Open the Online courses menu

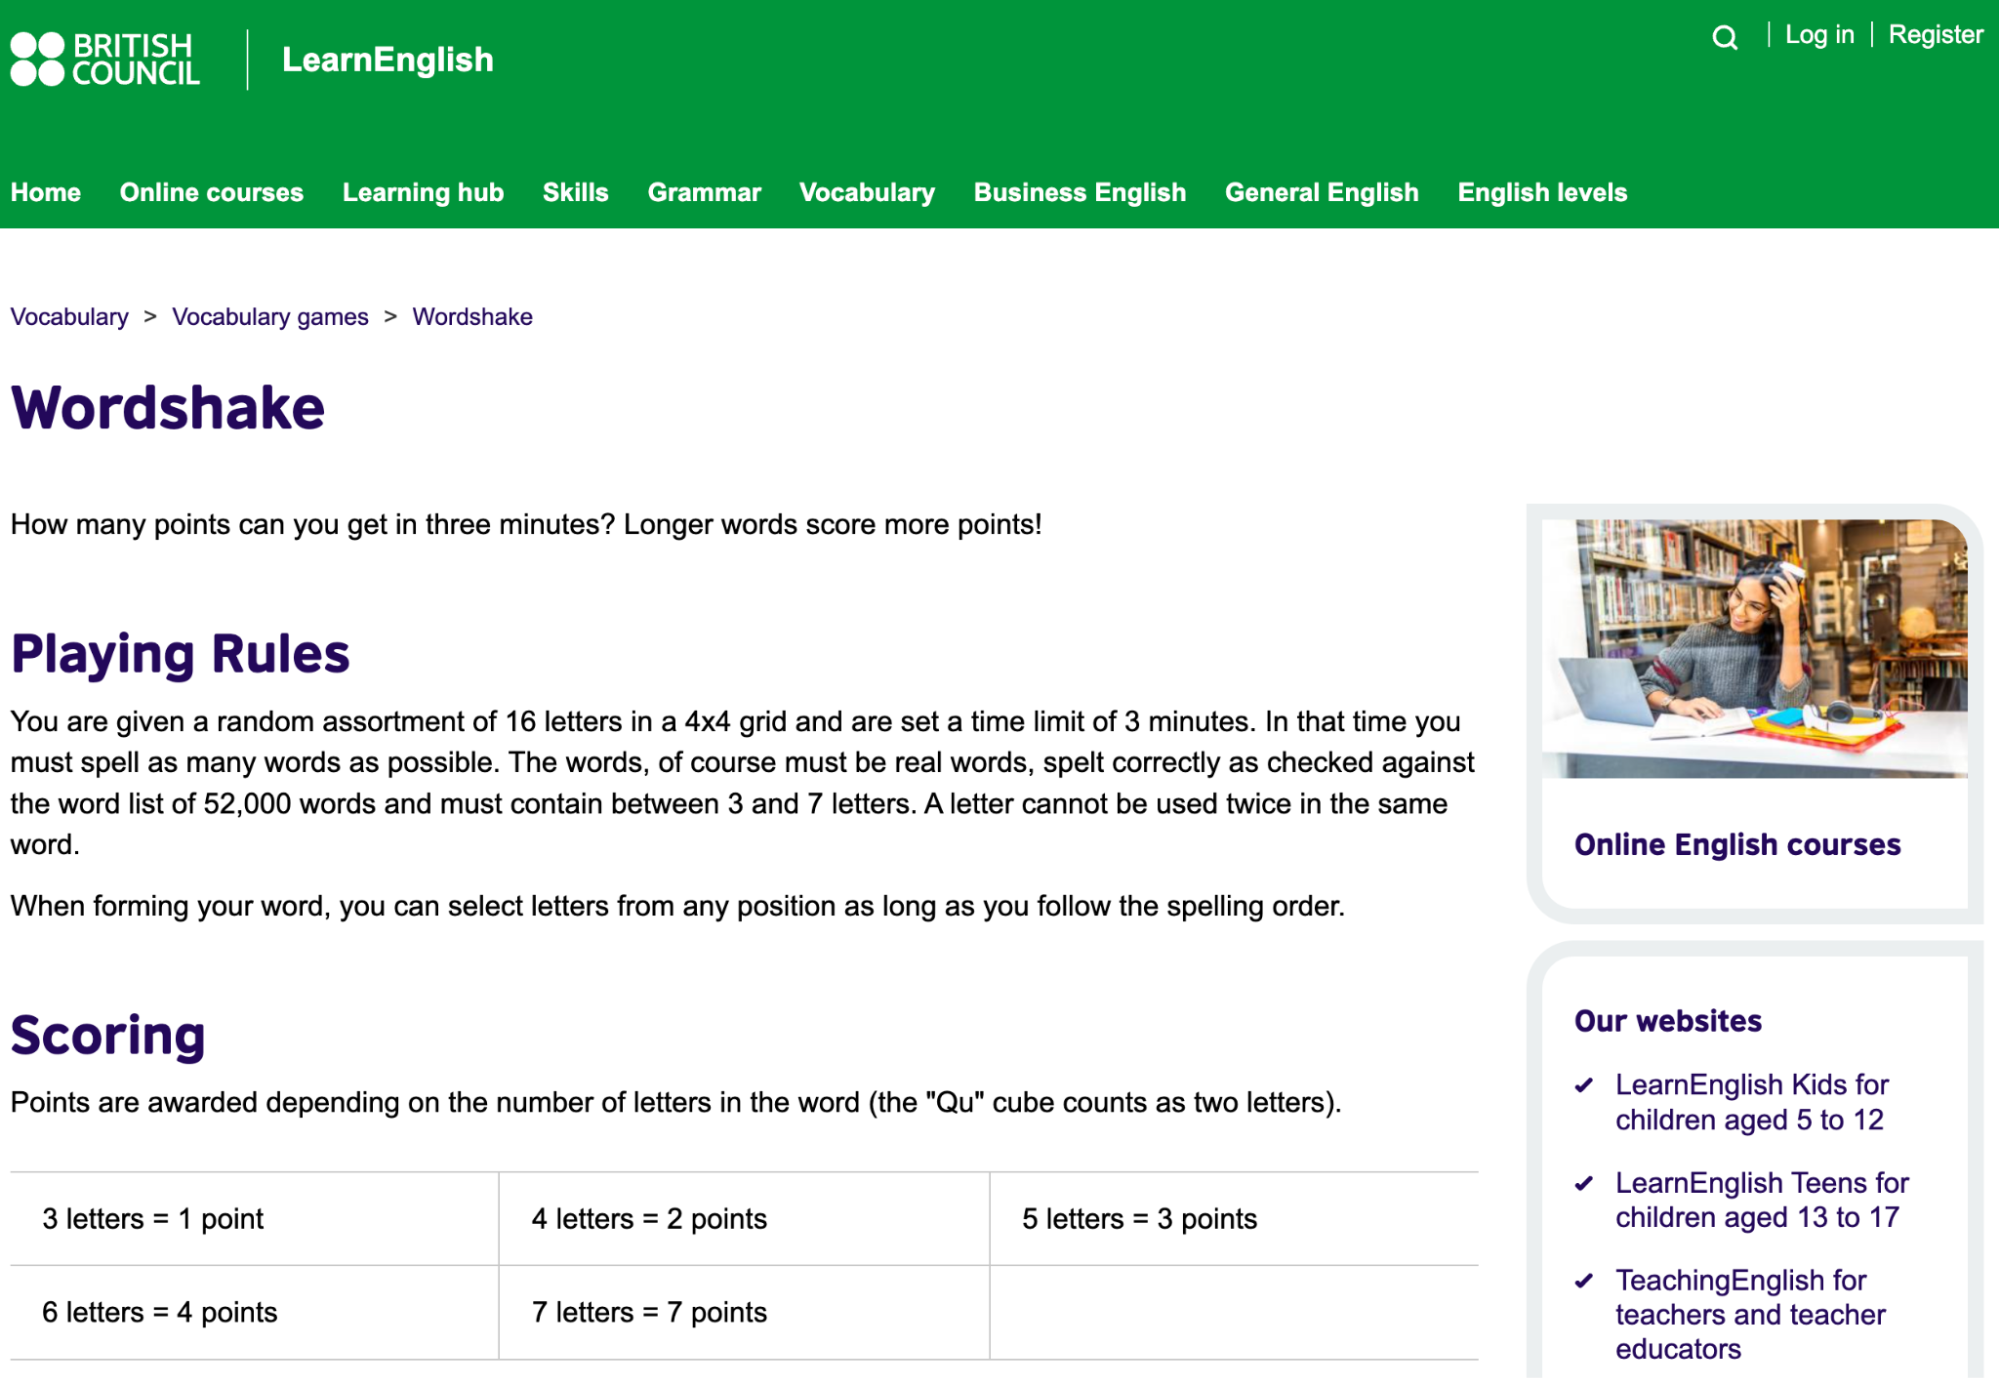(x=211, y=192)
